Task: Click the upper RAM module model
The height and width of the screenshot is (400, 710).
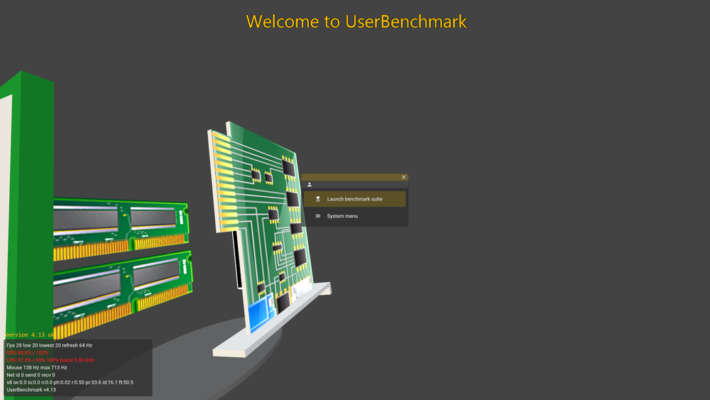Action: [x=121, y=228]
